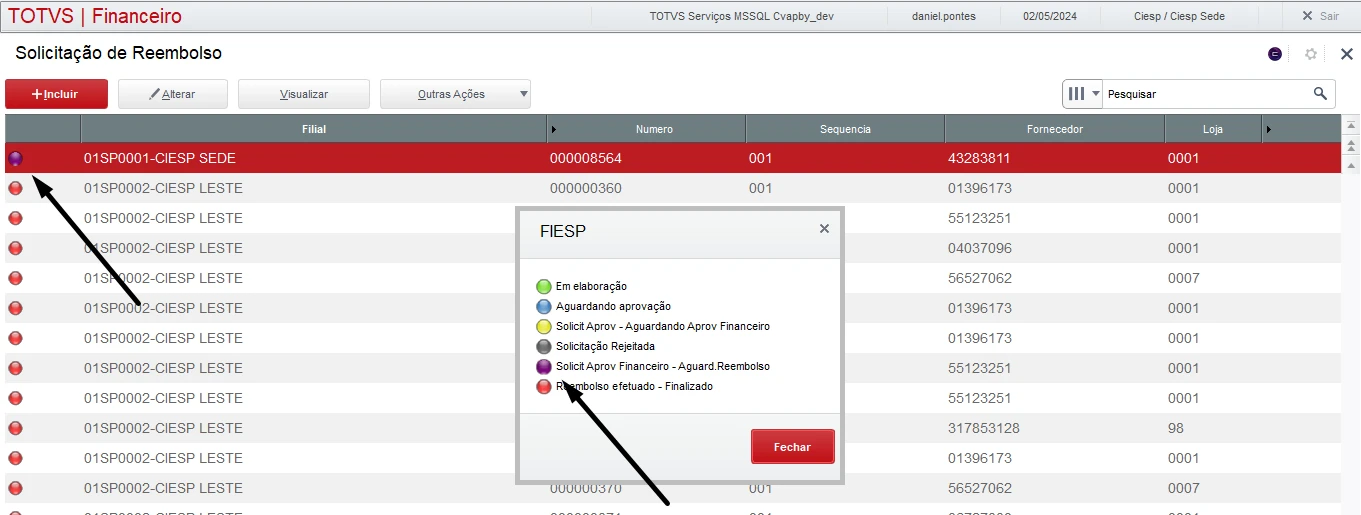Open the gear settings icon
Viewport: 1361px width, 515px height.
[1311, 54]
